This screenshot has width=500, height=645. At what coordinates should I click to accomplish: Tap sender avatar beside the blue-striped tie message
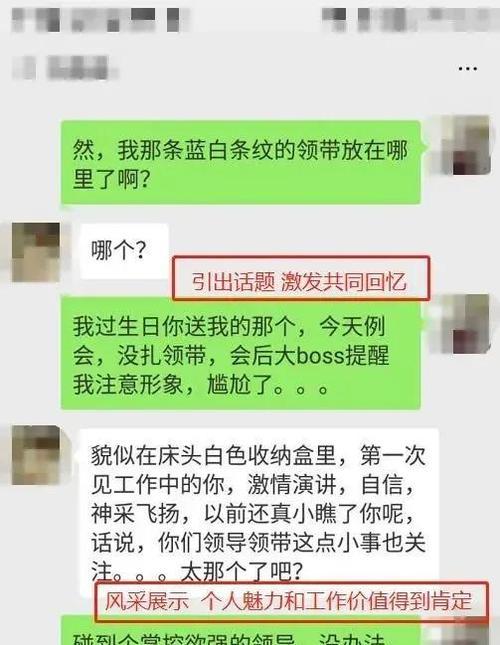(461, 145)
